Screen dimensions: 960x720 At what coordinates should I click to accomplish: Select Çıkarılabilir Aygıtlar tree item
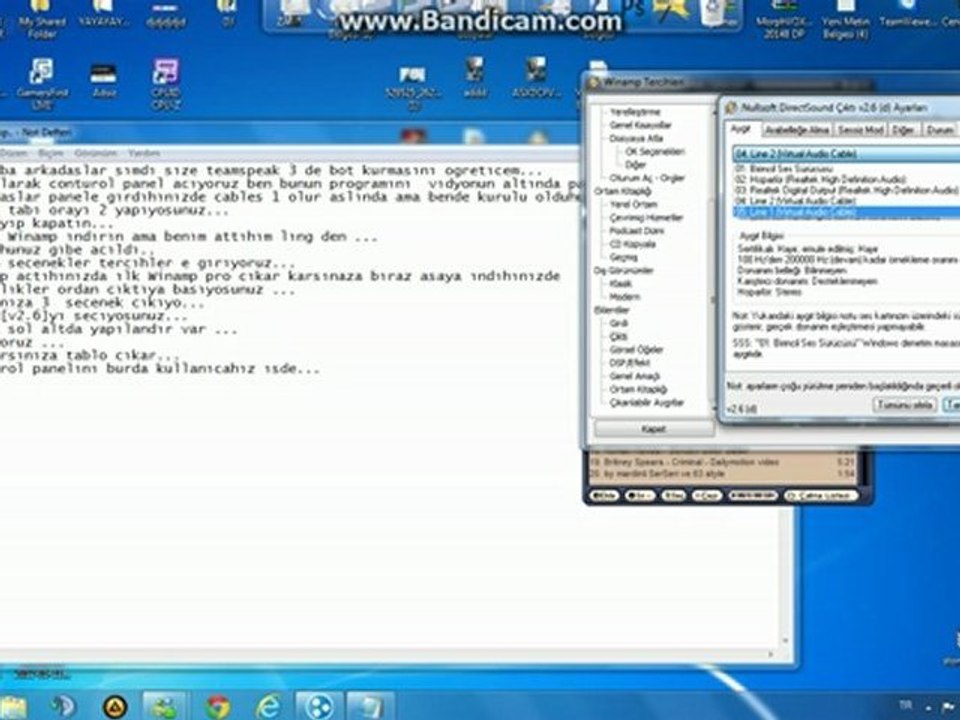click(647, 403)
